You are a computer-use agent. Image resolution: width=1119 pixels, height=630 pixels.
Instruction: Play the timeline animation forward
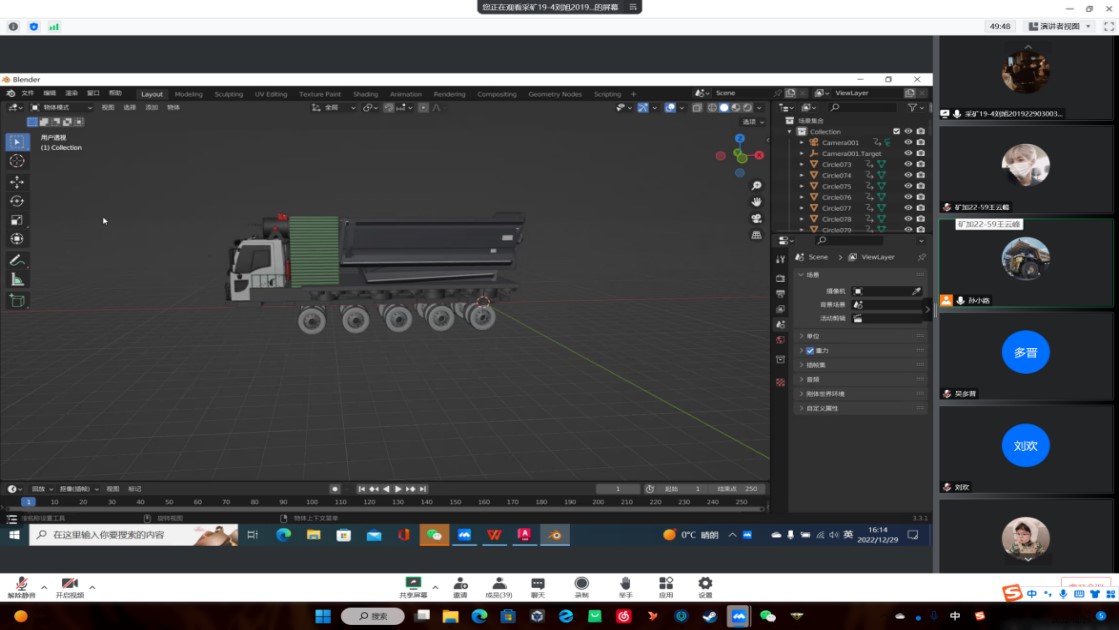pos(398,489)
